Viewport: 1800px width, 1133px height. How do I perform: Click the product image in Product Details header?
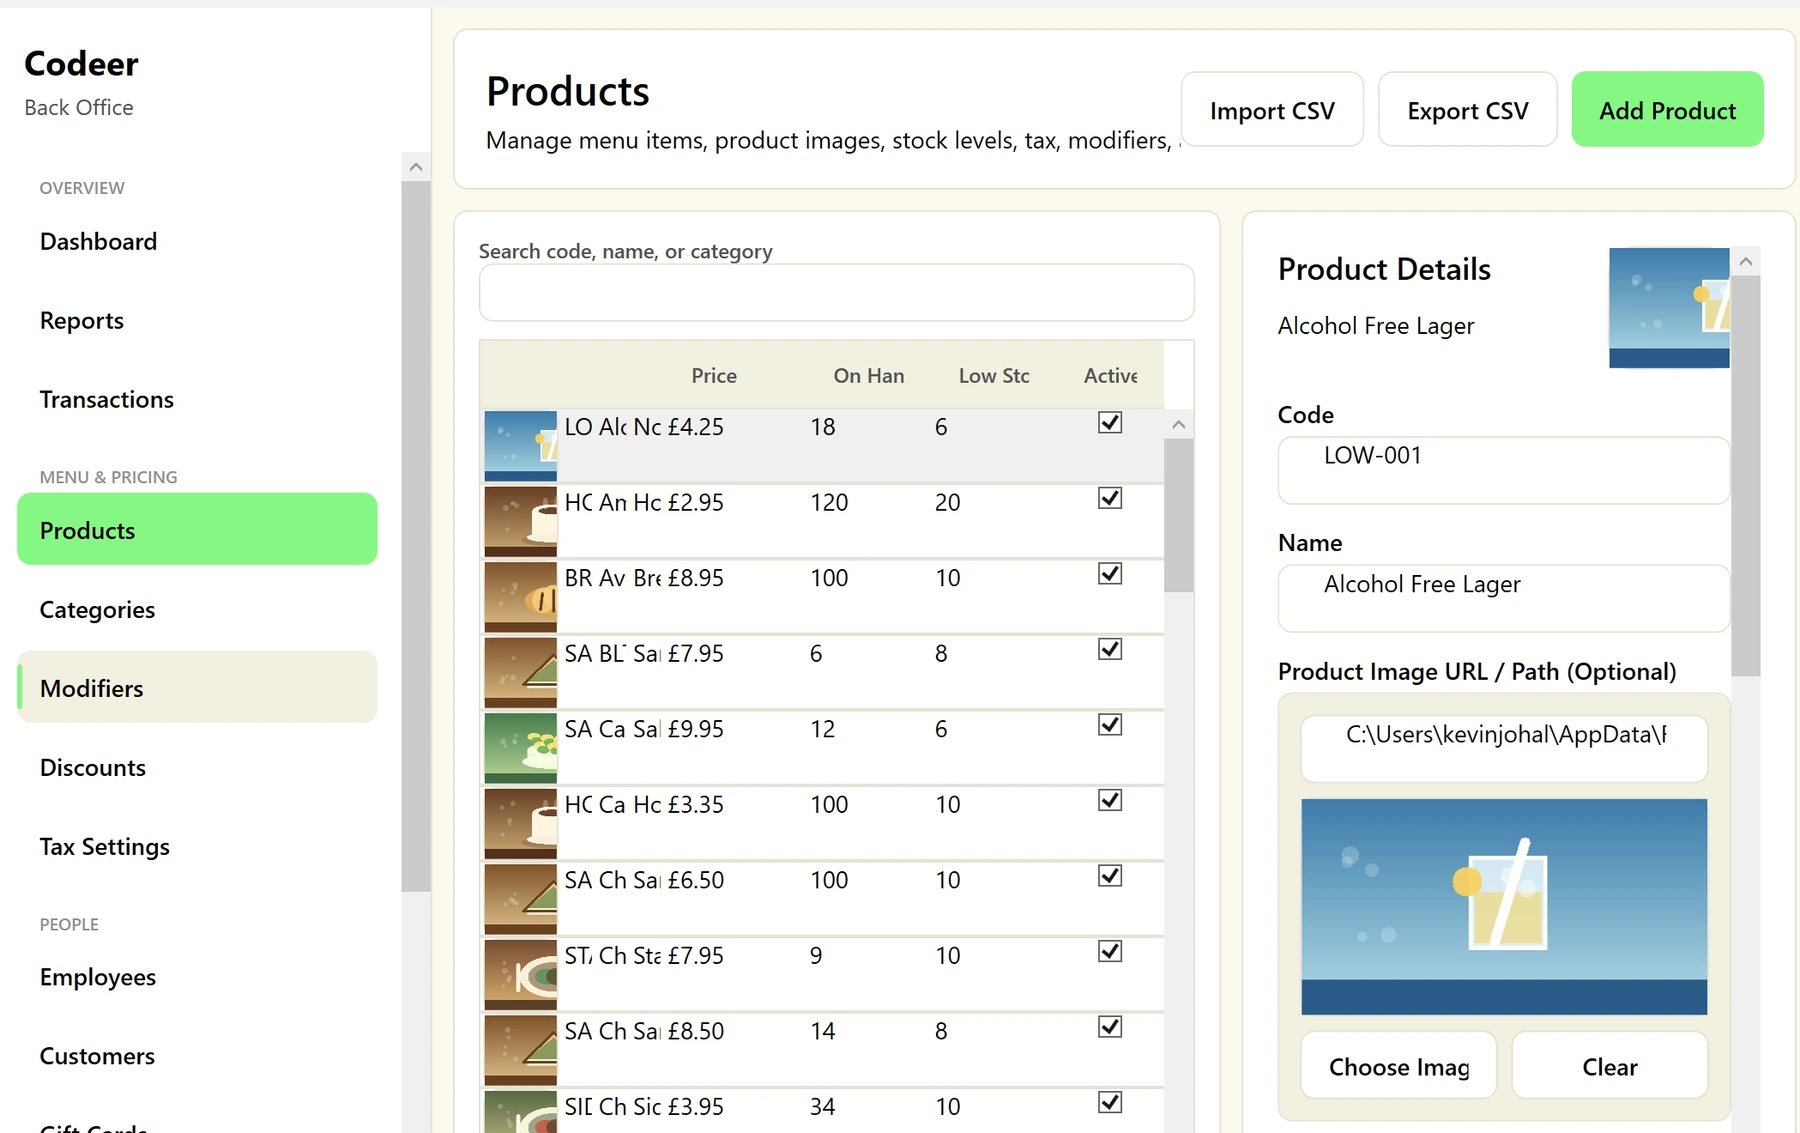(1669, 308)
